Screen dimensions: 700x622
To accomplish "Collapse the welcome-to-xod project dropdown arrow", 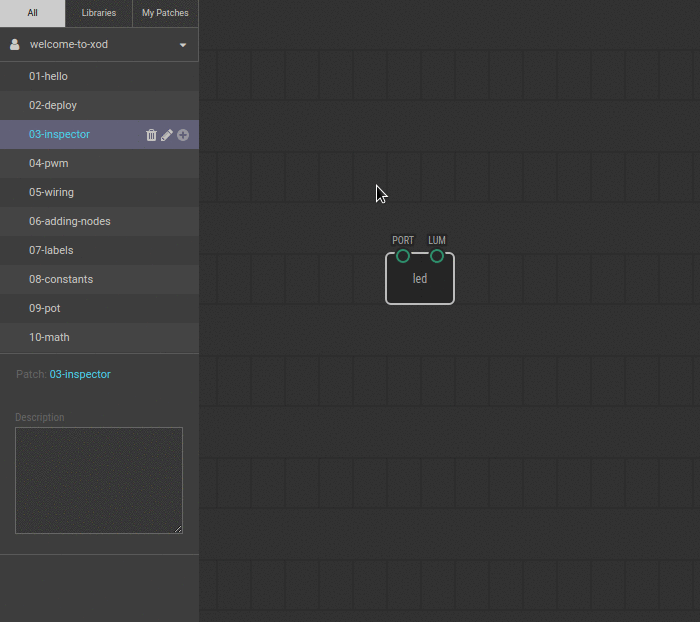I will [183, 46].
